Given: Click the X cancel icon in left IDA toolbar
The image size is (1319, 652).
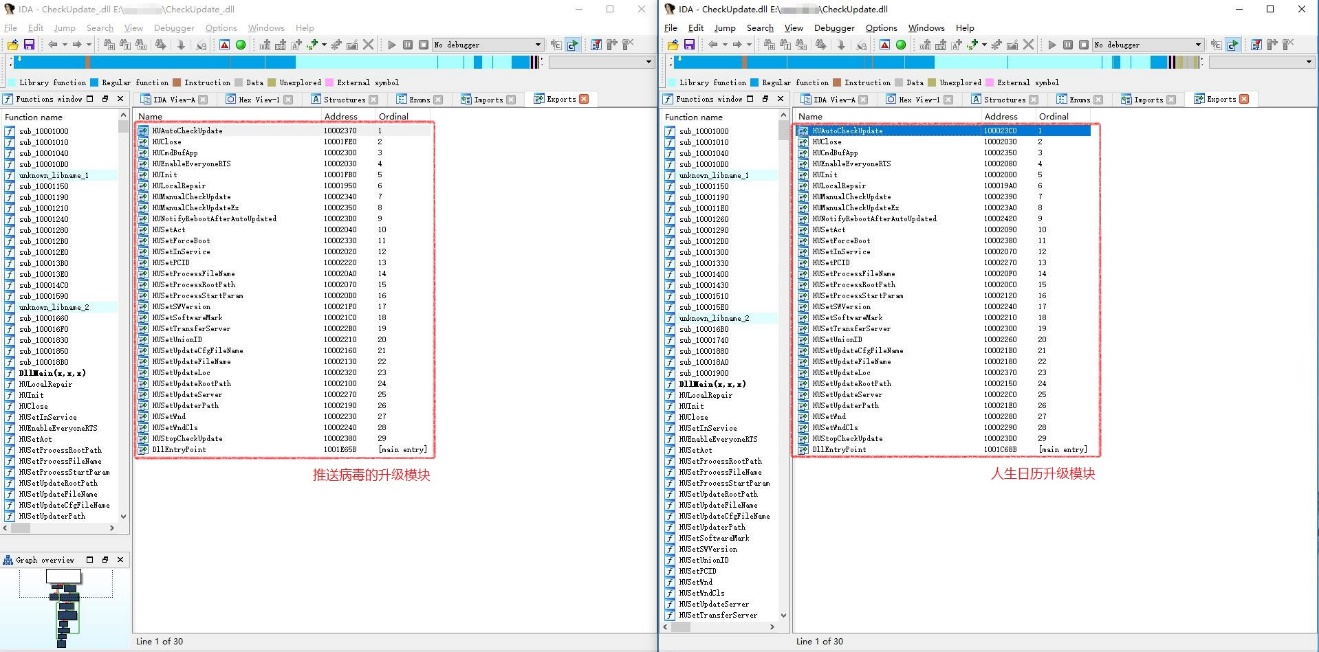Looking at the screenshot, I should (x=368, y=45).
